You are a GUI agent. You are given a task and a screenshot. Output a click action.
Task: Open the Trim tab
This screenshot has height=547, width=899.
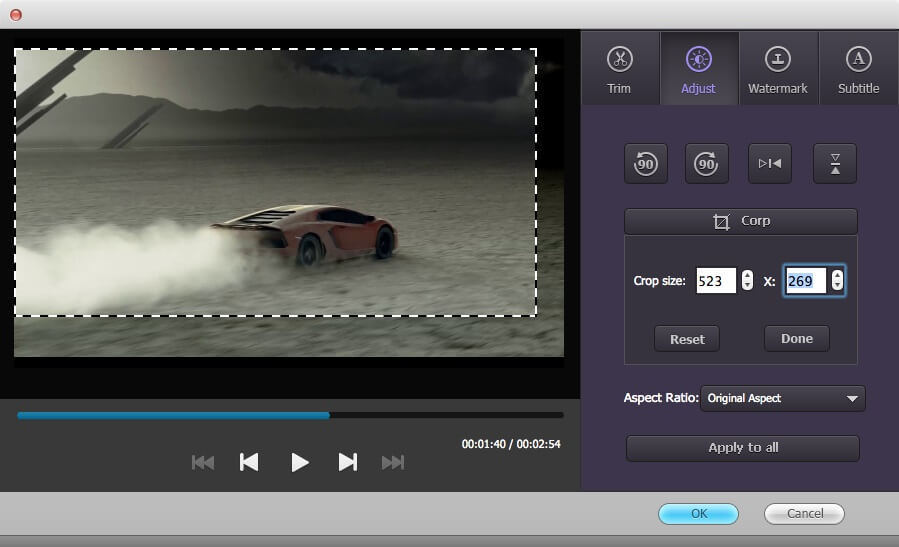[620, 68]
